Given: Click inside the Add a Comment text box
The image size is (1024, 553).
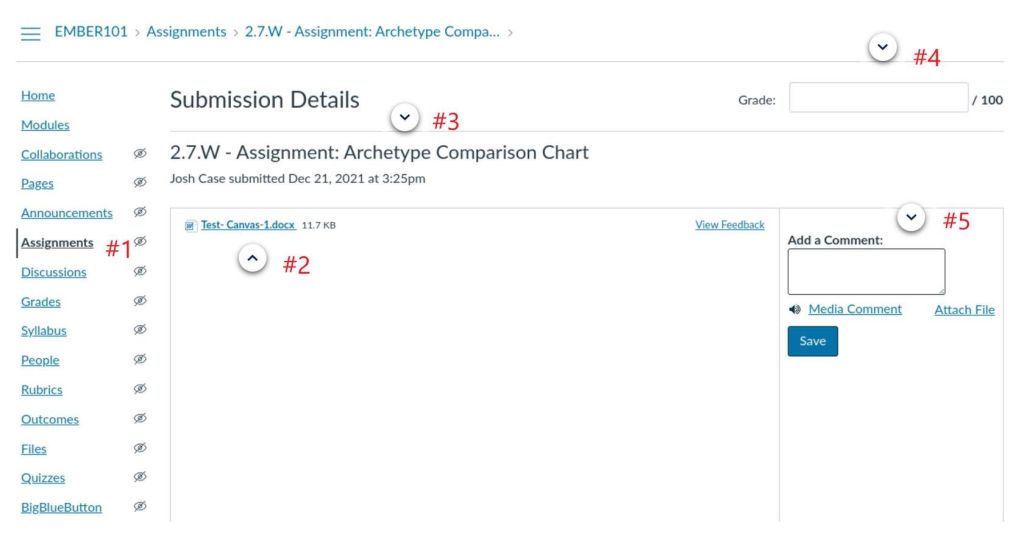Looking at the screenshot, I should [x=865, y=271].
